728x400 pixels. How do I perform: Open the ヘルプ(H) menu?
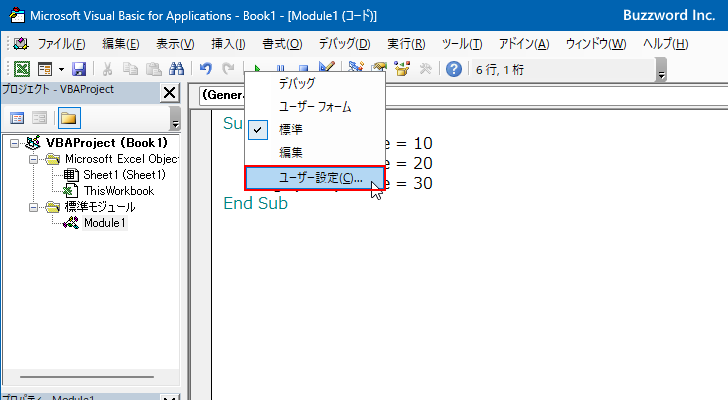pyautogui.click(x=665, y=44)
